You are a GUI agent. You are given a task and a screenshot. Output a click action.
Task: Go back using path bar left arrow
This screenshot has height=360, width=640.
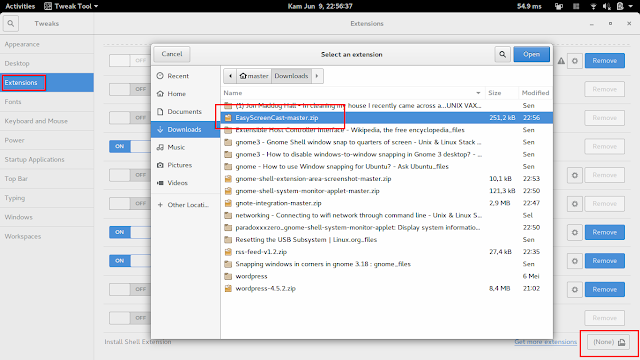tap(230, 76)
